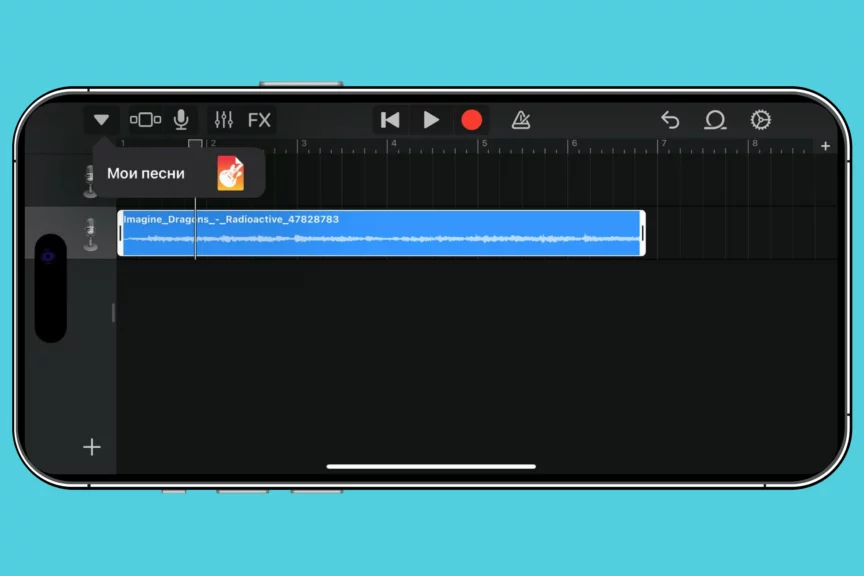Viewport: 864px width, 576px height.
Task: Tap the GarageBand document icon
Action: [x=231, y=173]
